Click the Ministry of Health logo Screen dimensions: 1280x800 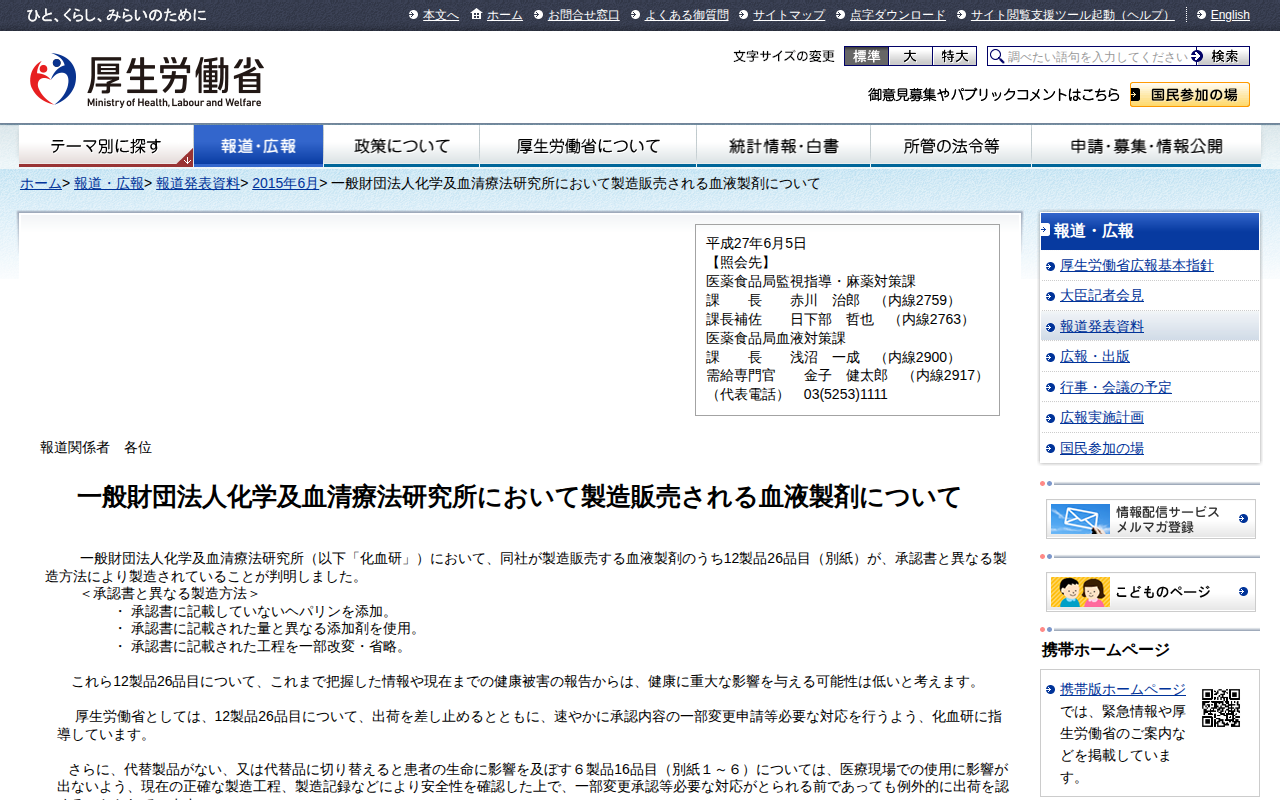146,80
